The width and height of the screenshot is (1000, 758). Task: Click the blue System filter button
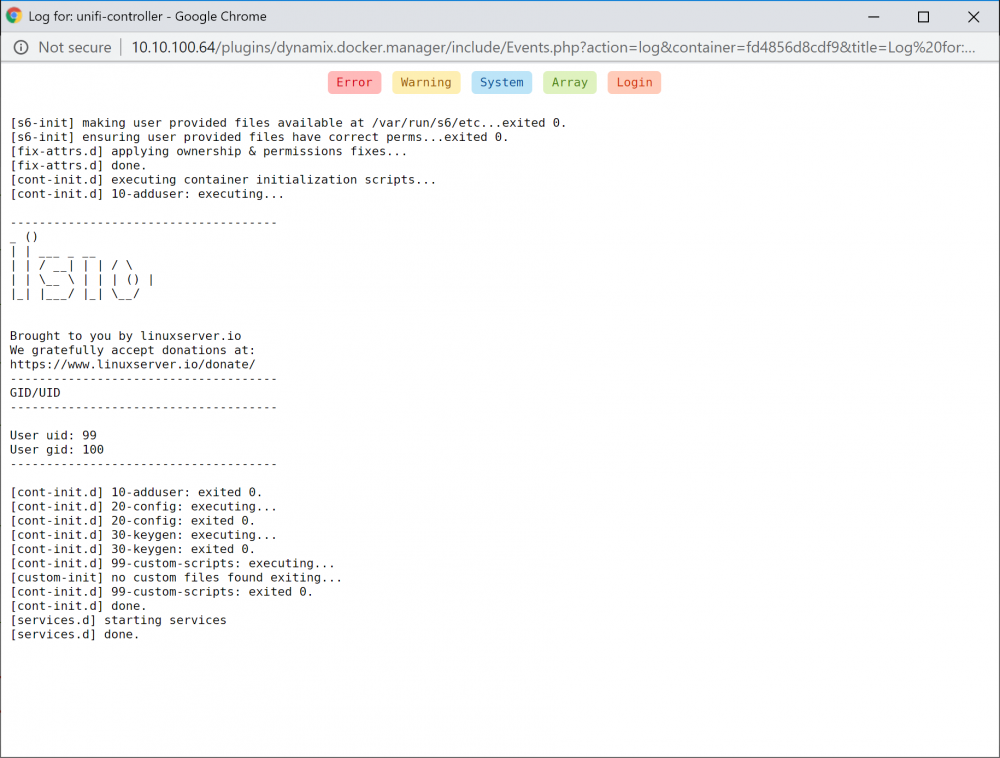(x=501, y=82)
